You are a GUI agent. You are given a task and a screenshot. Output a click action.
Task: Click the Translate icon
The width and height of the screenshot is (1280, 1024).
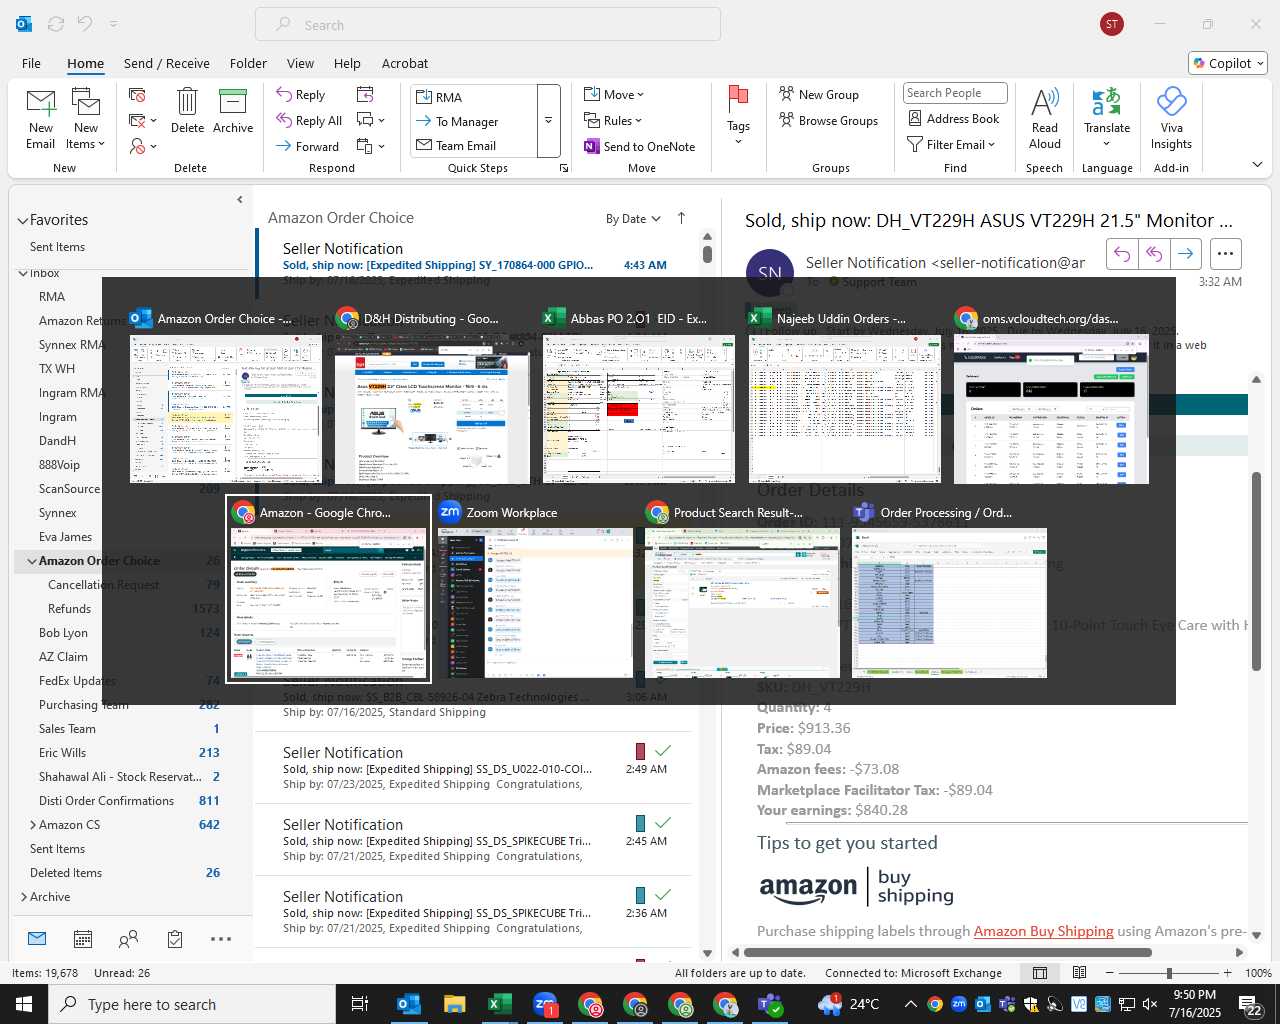pos(1107,102)
